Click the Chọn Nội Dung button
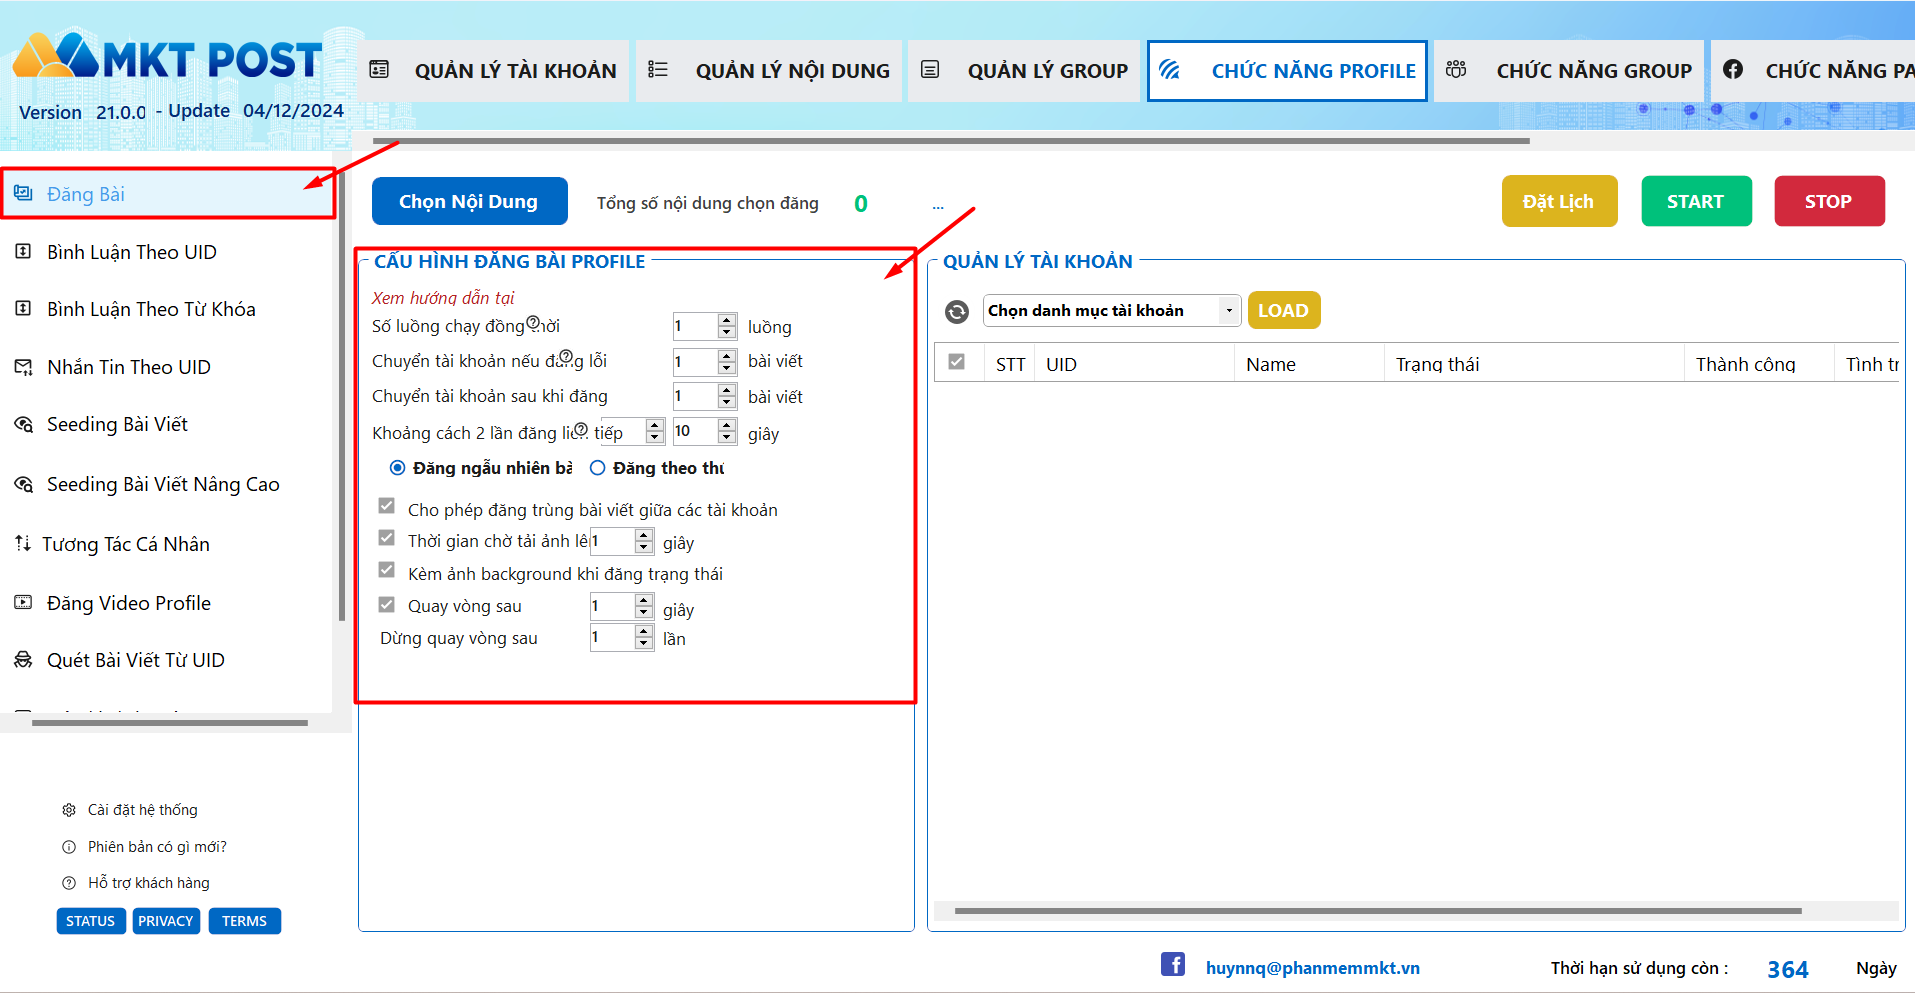 click(469, 201)
